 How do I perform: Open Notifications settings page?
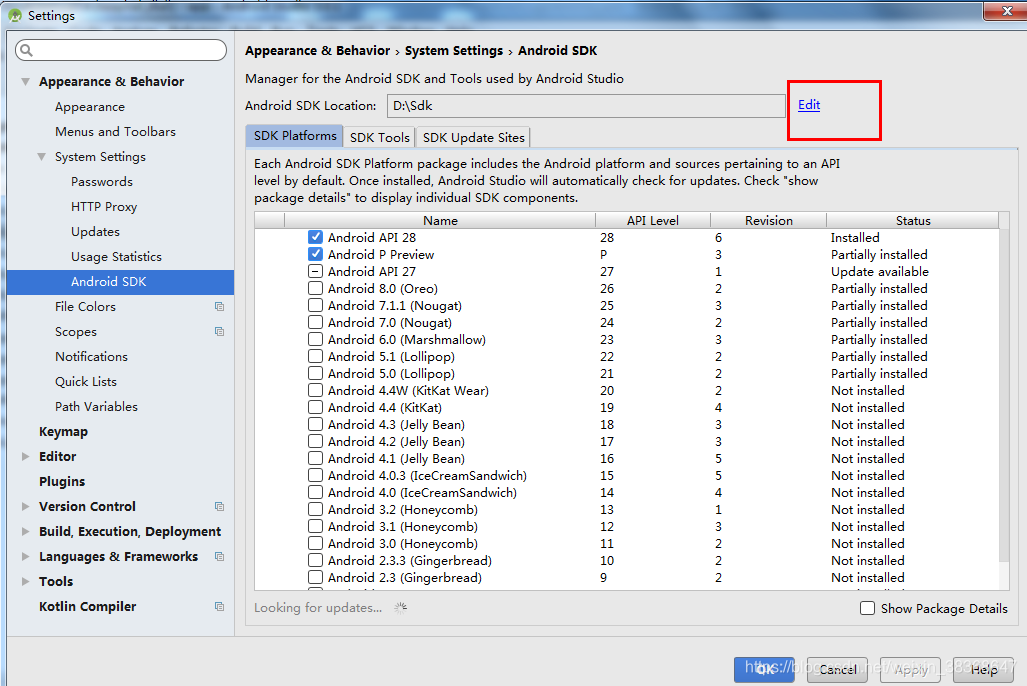[x=92, y=356]
